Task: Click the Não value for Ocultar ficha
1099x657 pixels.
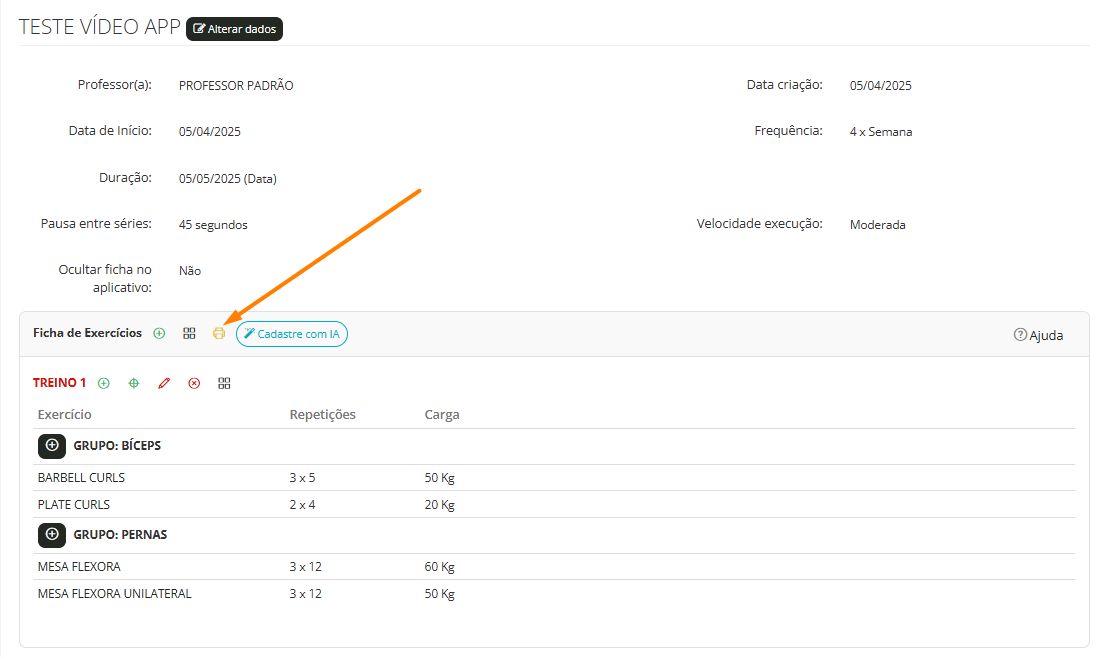Action: point(190,271)
